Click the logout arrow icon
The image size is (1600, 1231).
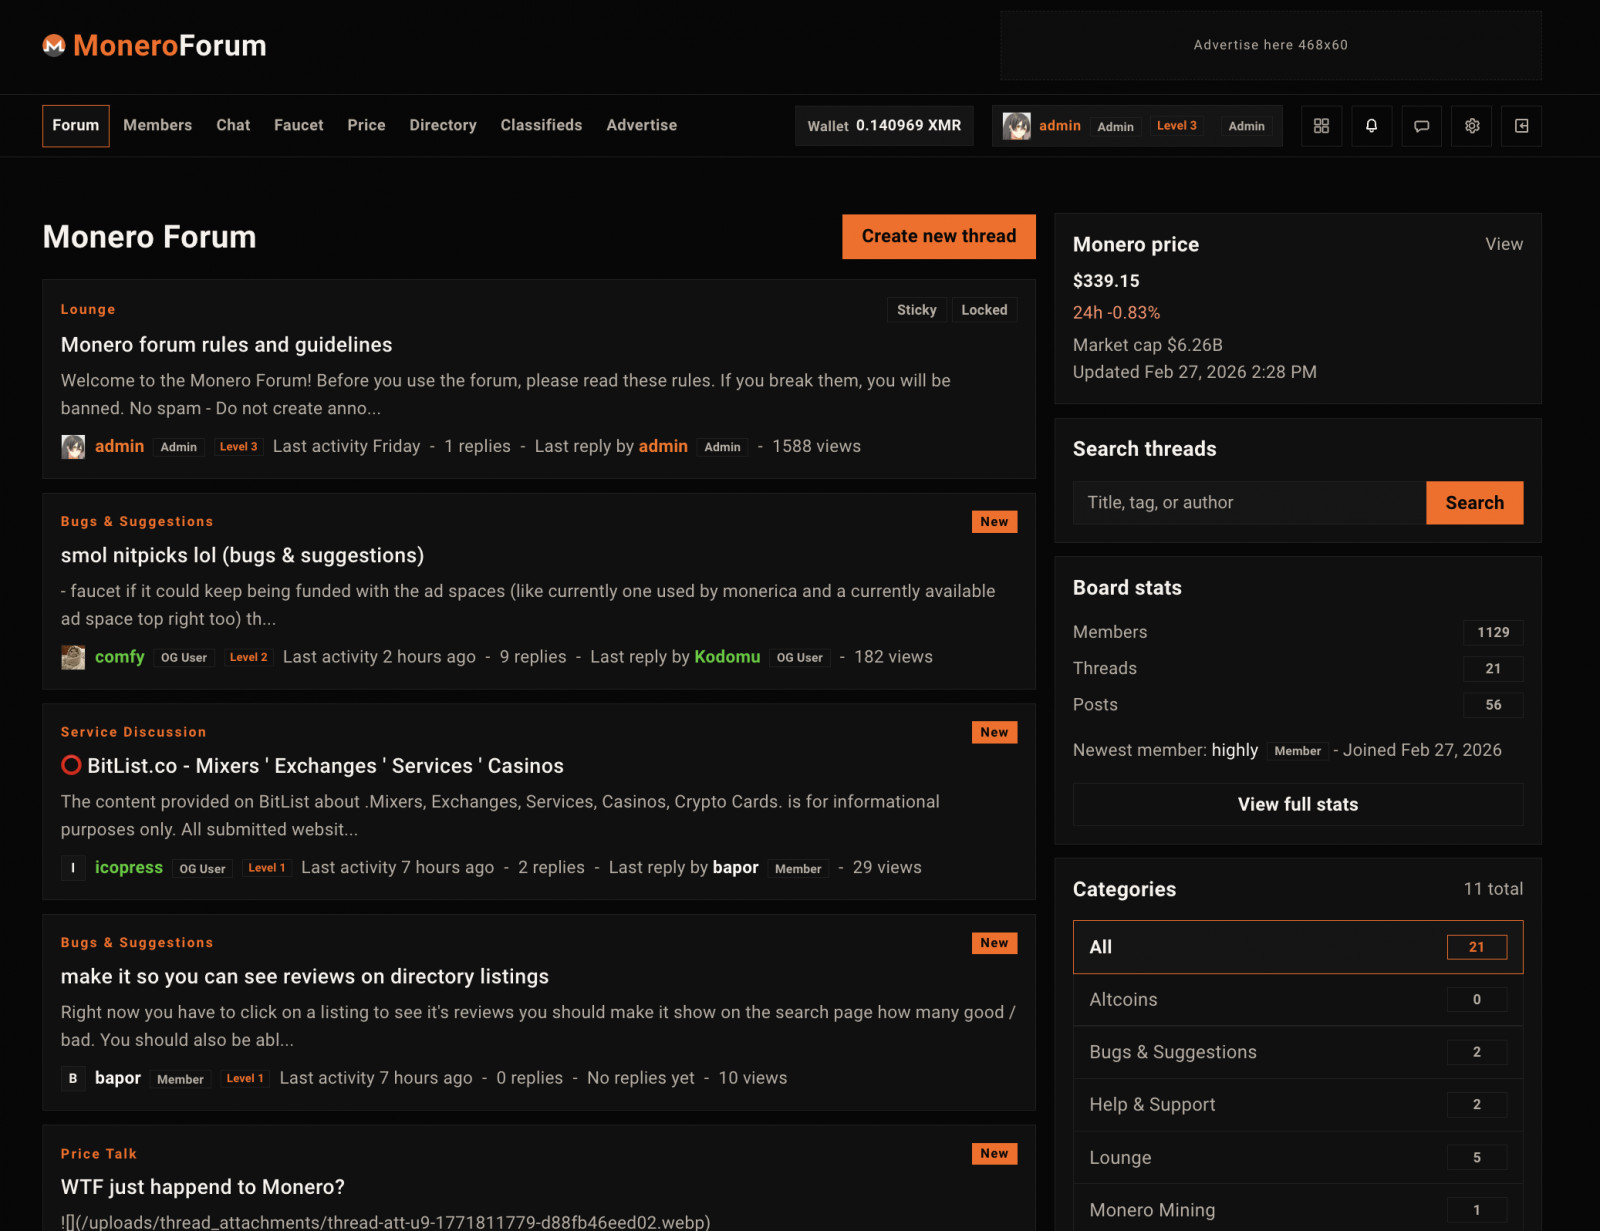(1521, 126)
